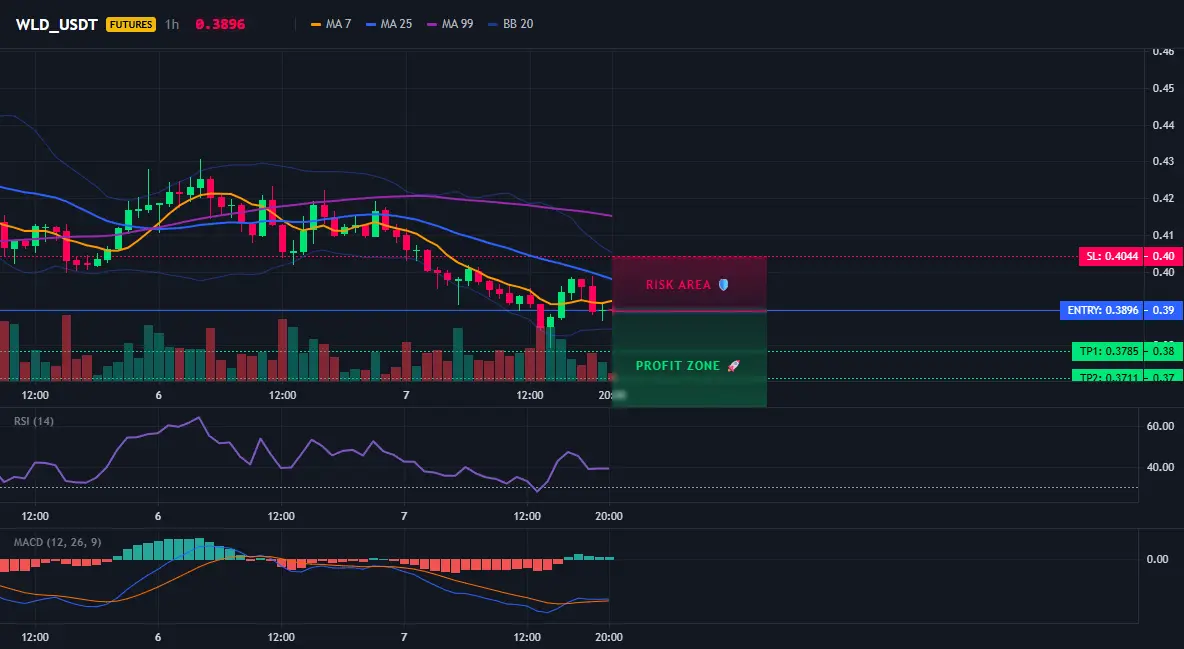Click the 40.00 level on RSI axis
1184x649 pixels.
click(1161, 467)
